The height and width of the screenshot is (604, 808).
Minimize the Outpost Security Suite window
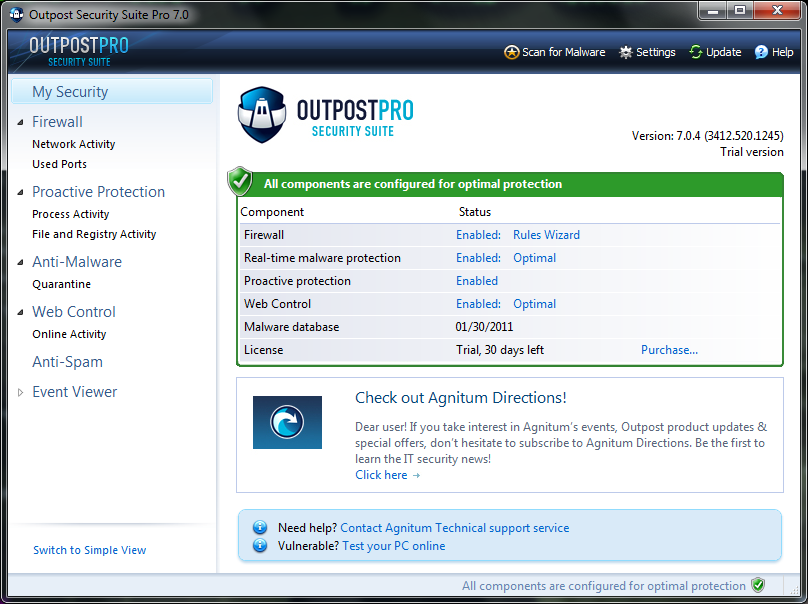pos(713,11)
